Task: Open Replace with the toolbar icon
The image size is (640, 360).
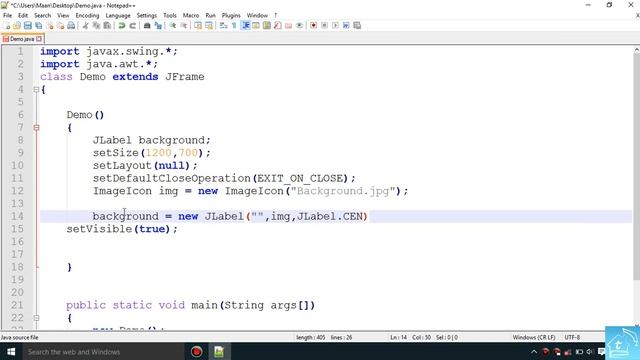Action: point(158,25)
